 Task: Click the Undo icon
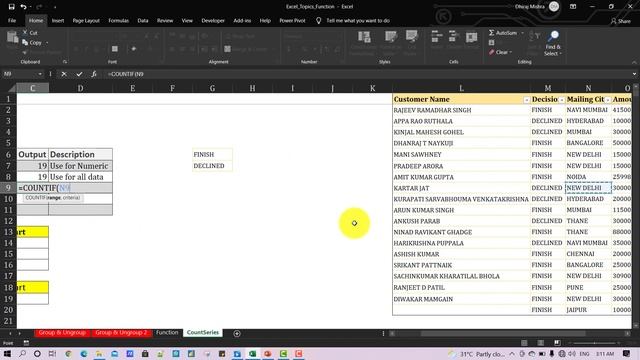[x=23, y=7]
